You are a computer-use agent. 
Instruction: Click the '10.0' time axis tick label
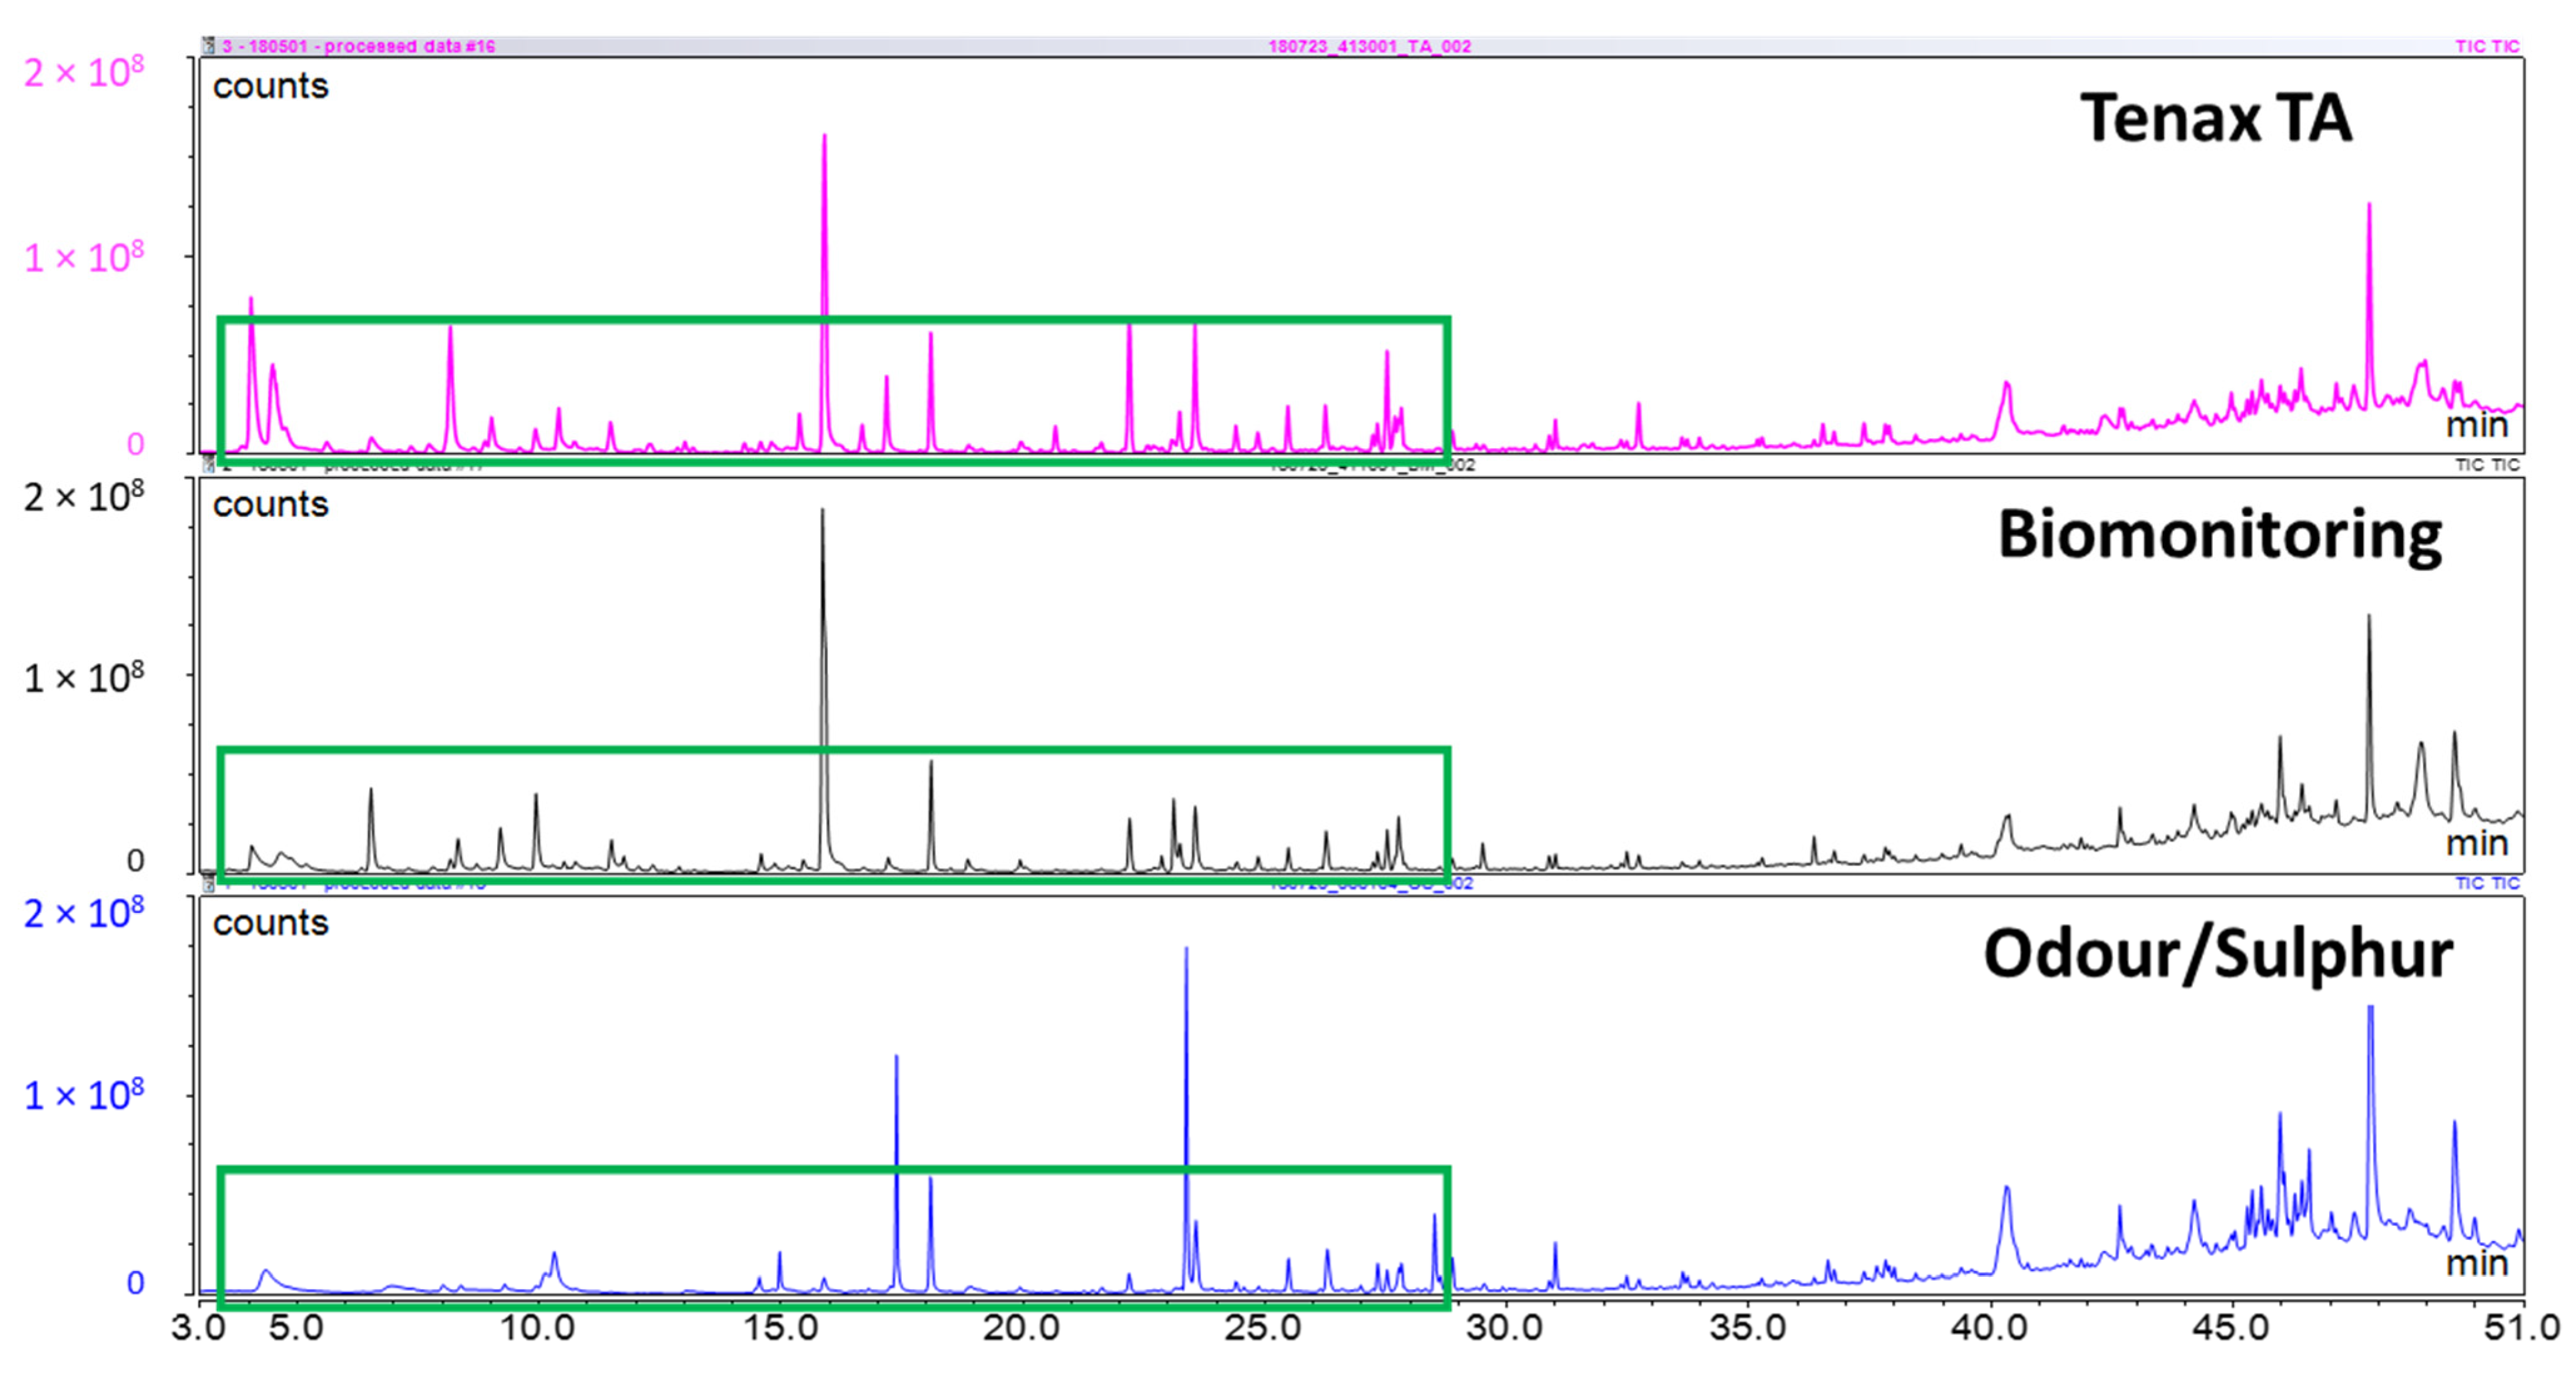(538, 1329)
